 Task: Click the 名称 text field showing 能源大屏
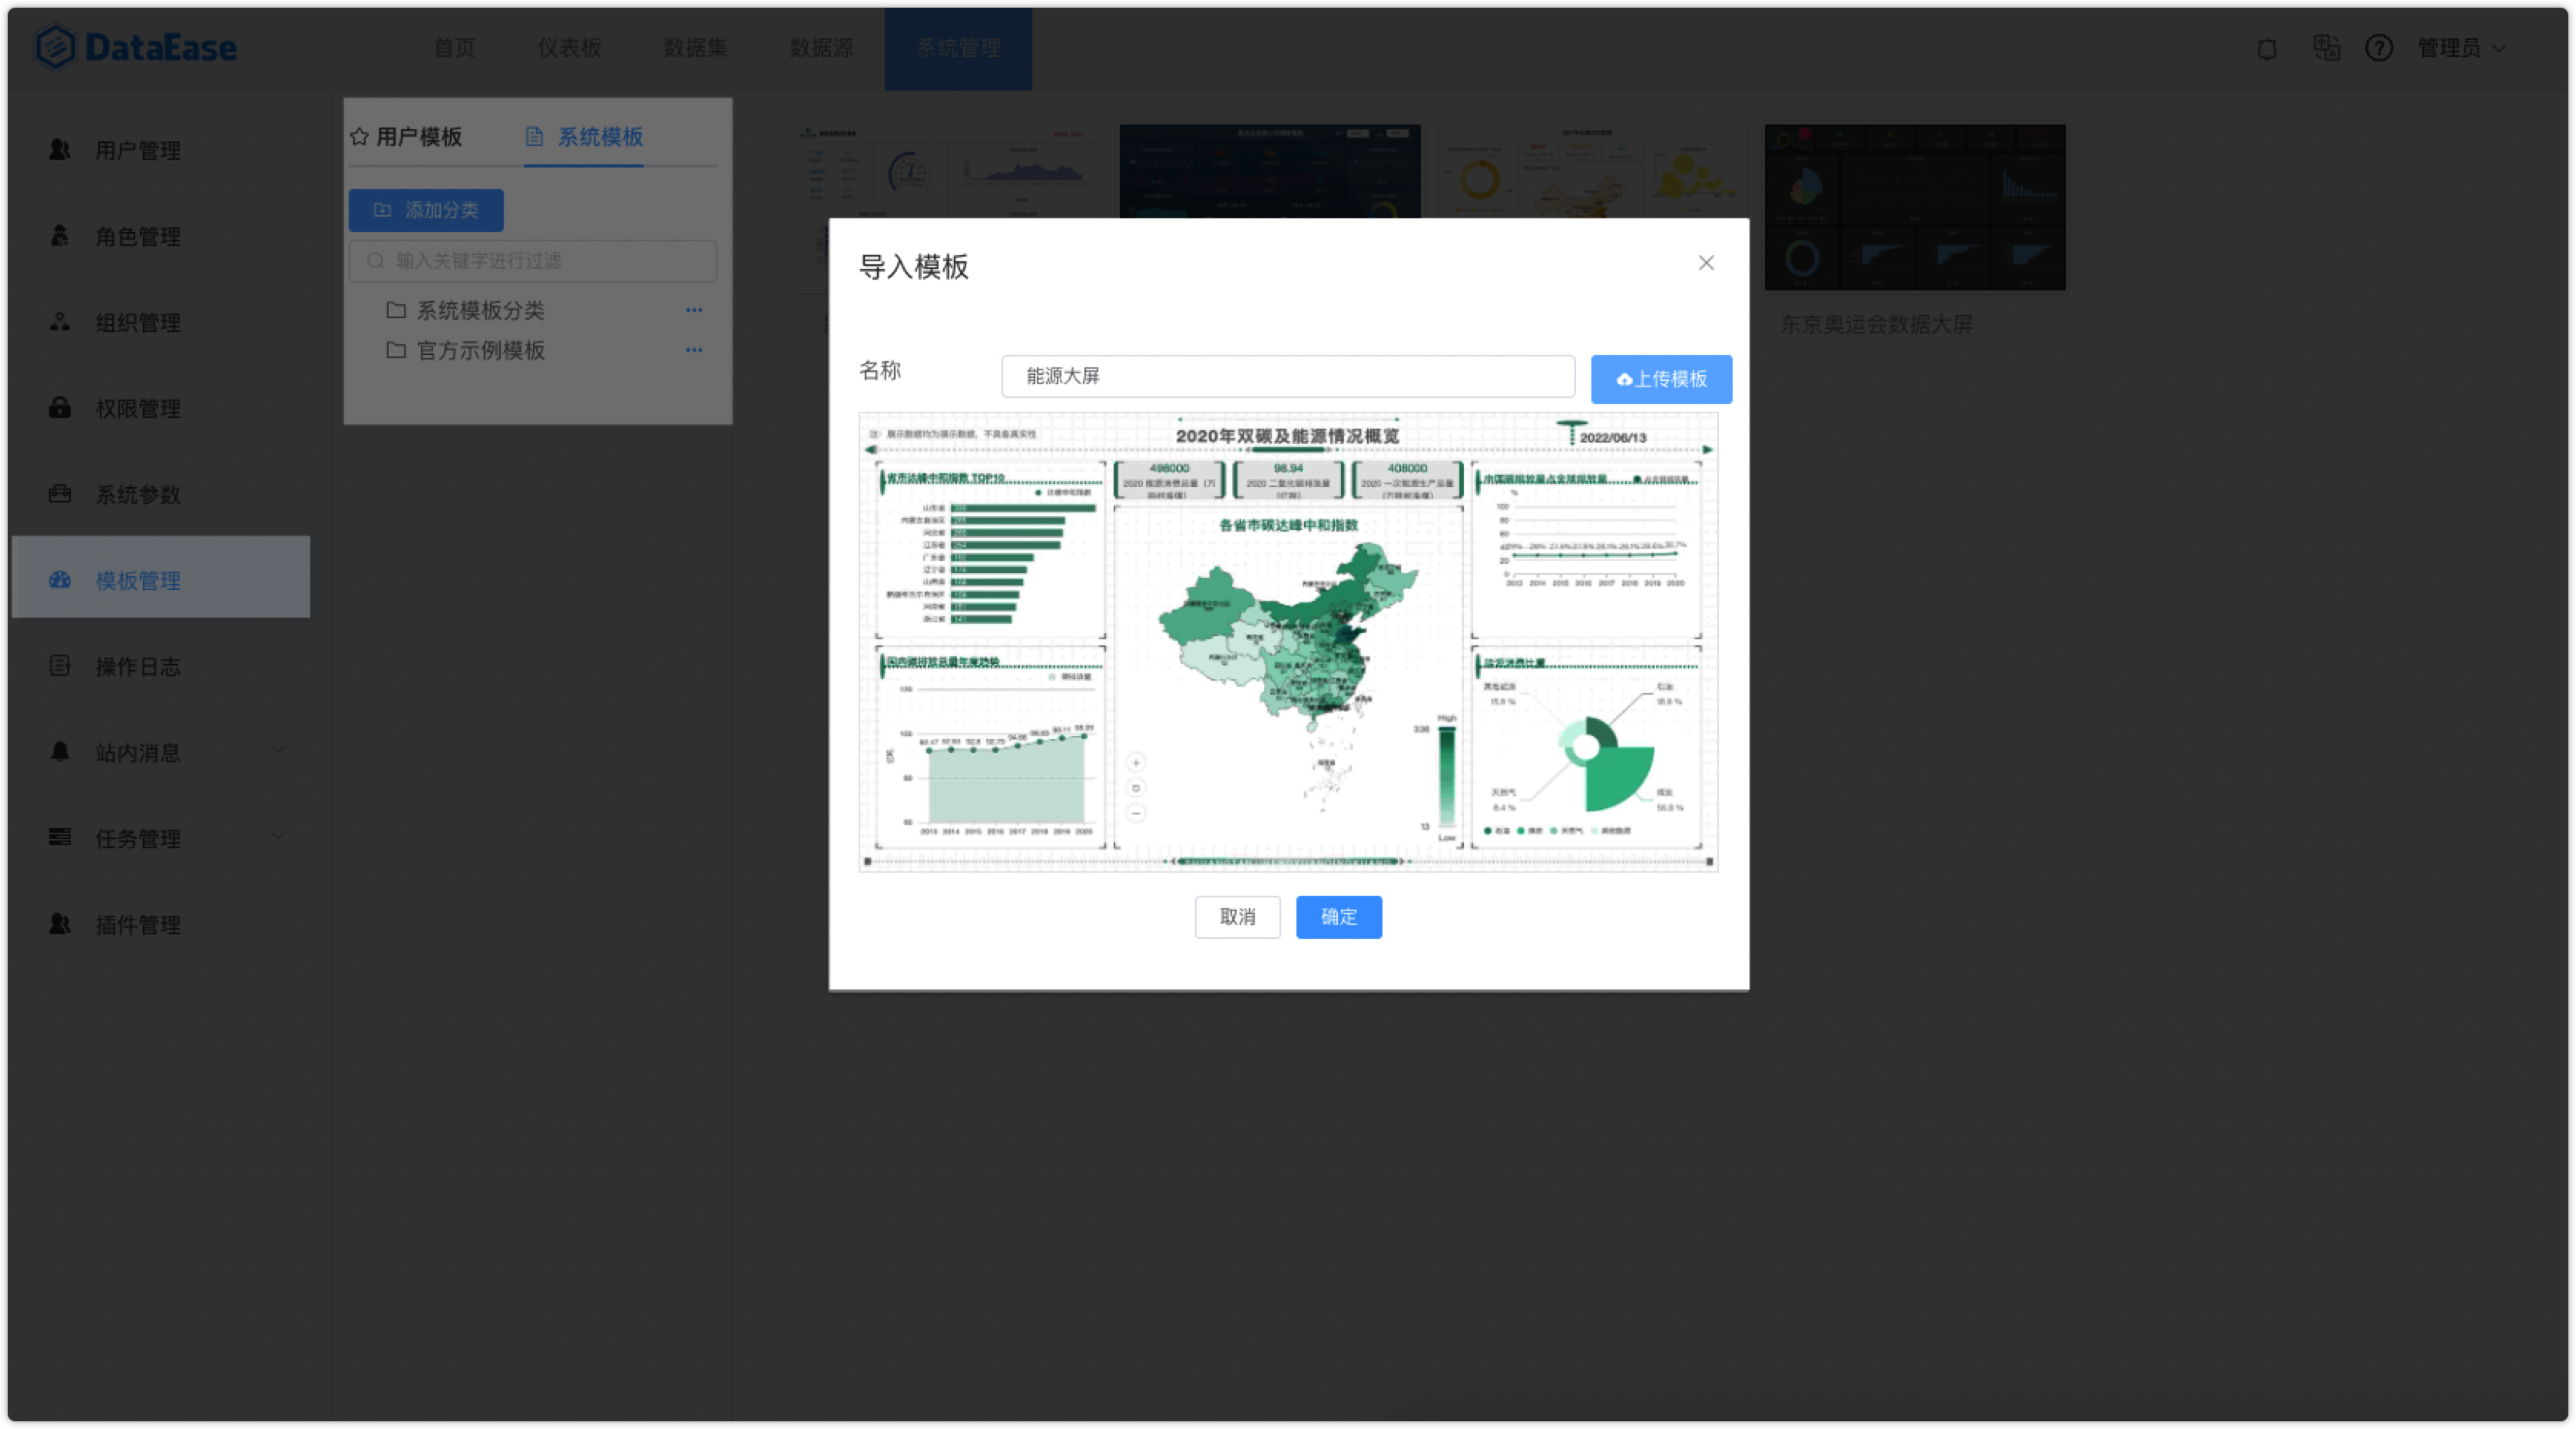(x=1287, y=377)
